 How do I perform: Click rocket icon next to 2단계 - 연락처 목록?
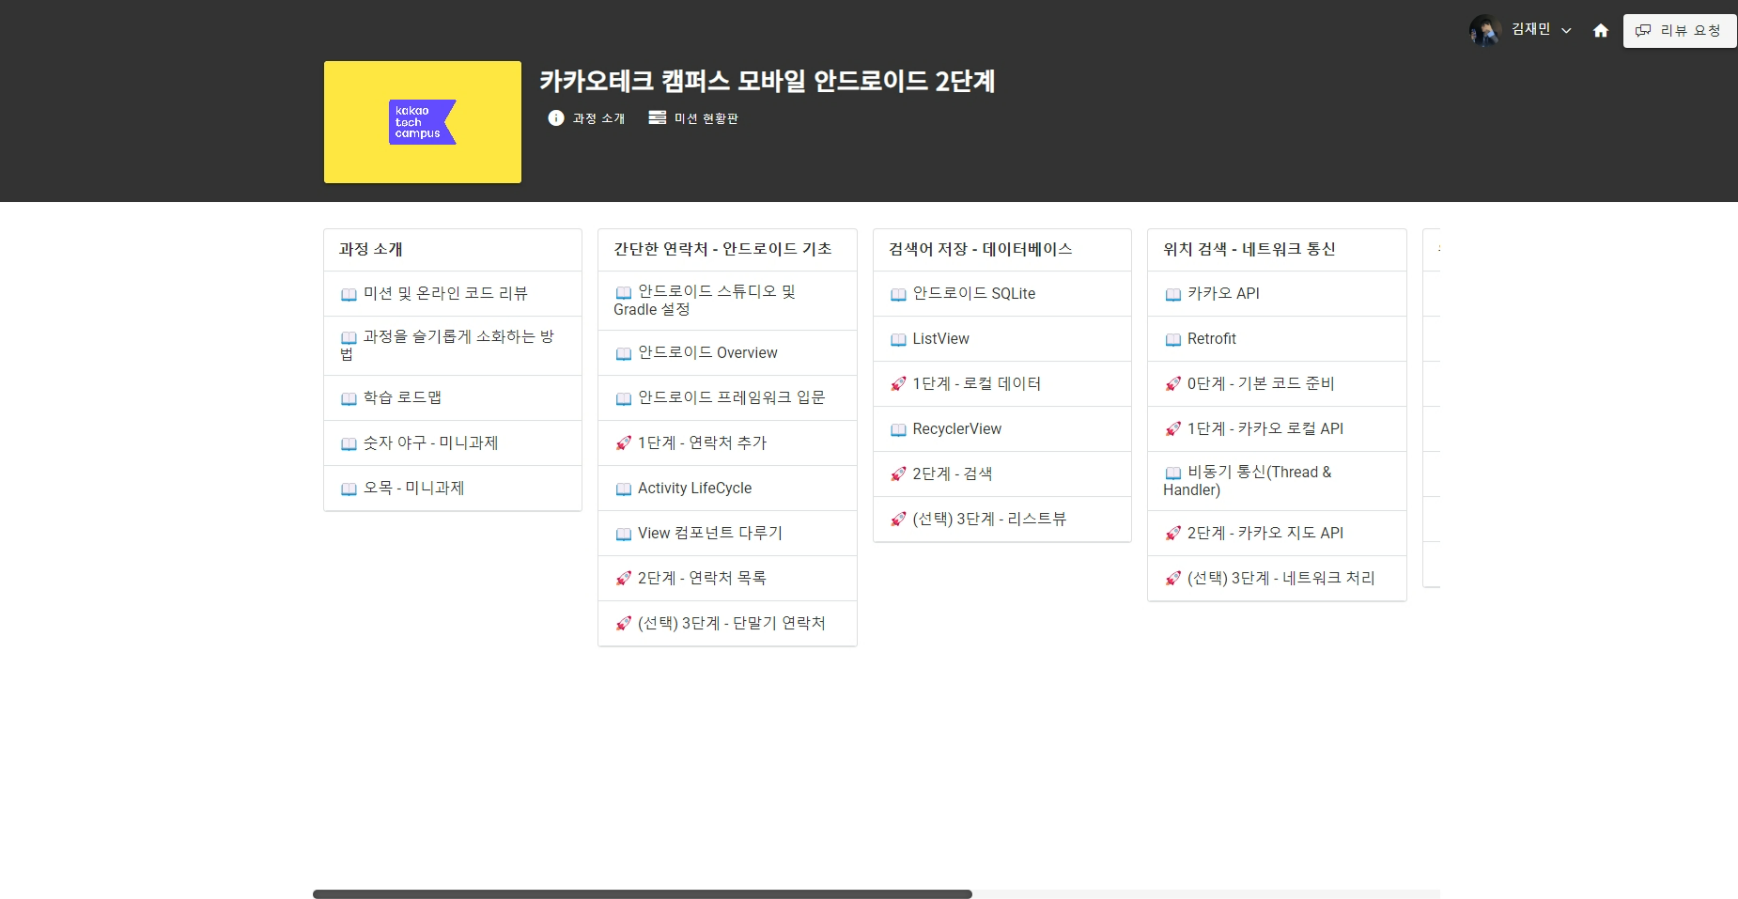pyautogui.click(x=623, y=578)
